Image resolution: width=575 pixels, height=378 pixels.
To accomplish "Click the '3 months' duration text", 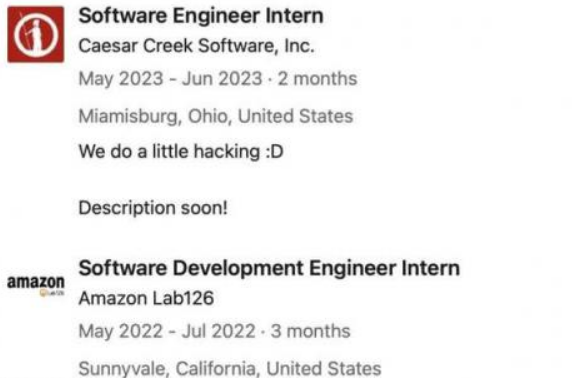I will pyautogui.click(x=311, y=331).
